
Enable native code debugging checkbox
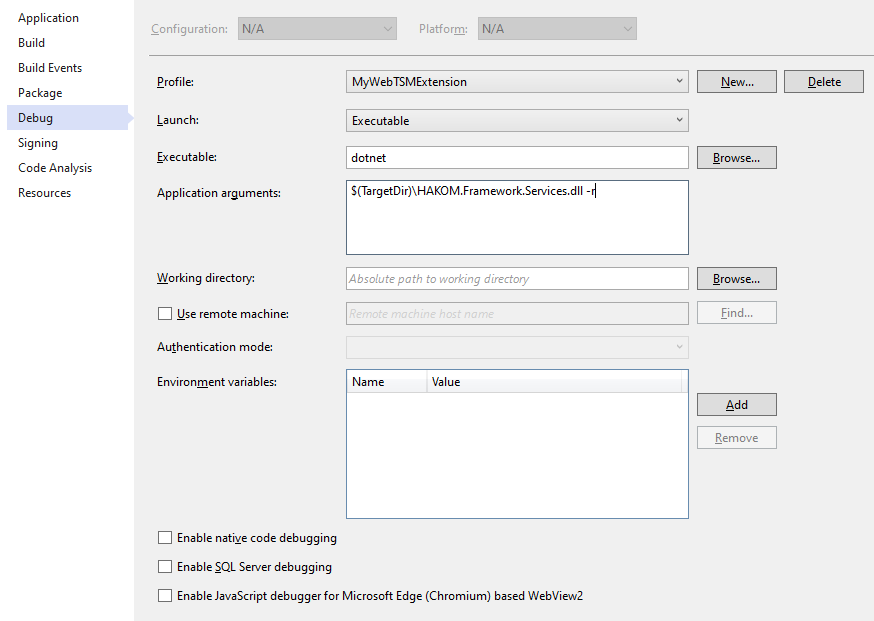[165, 538]
